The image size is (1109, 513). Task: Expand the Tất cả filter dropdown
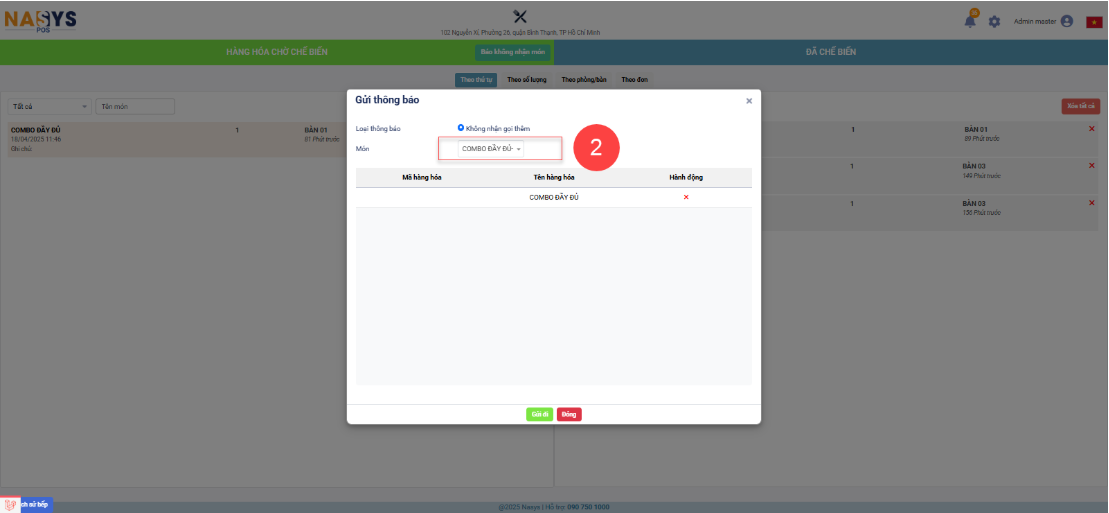tap(48, 106)
